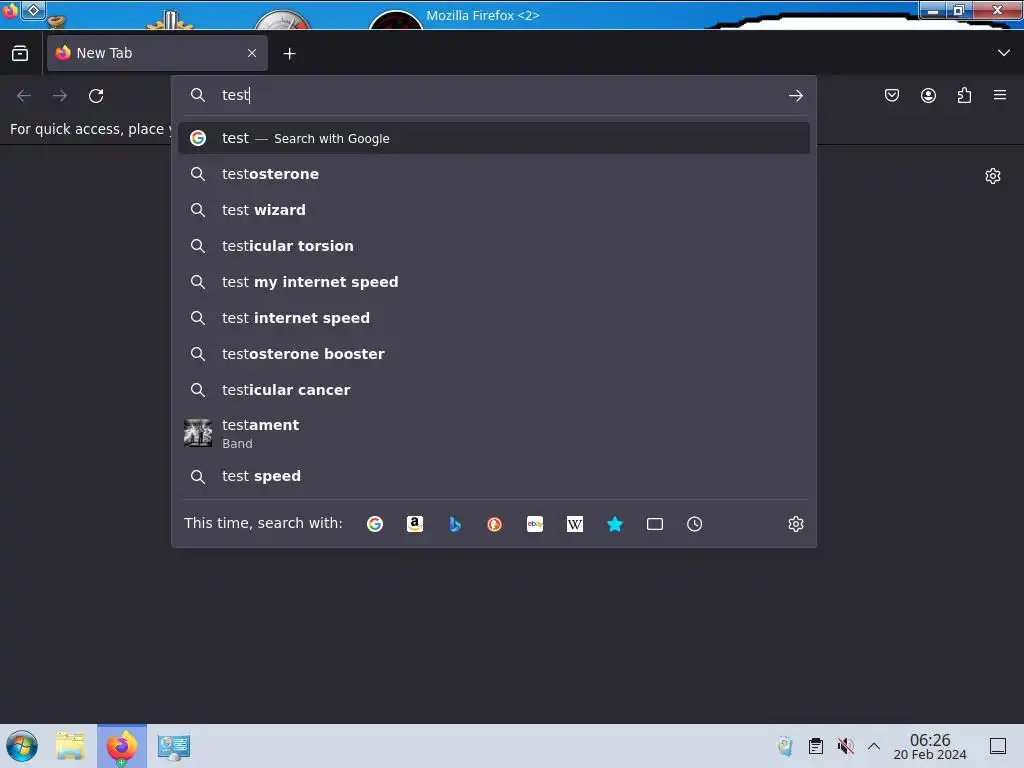Search in history clock icon
The width and height of the screenshot is (1024, 768).
695,524
